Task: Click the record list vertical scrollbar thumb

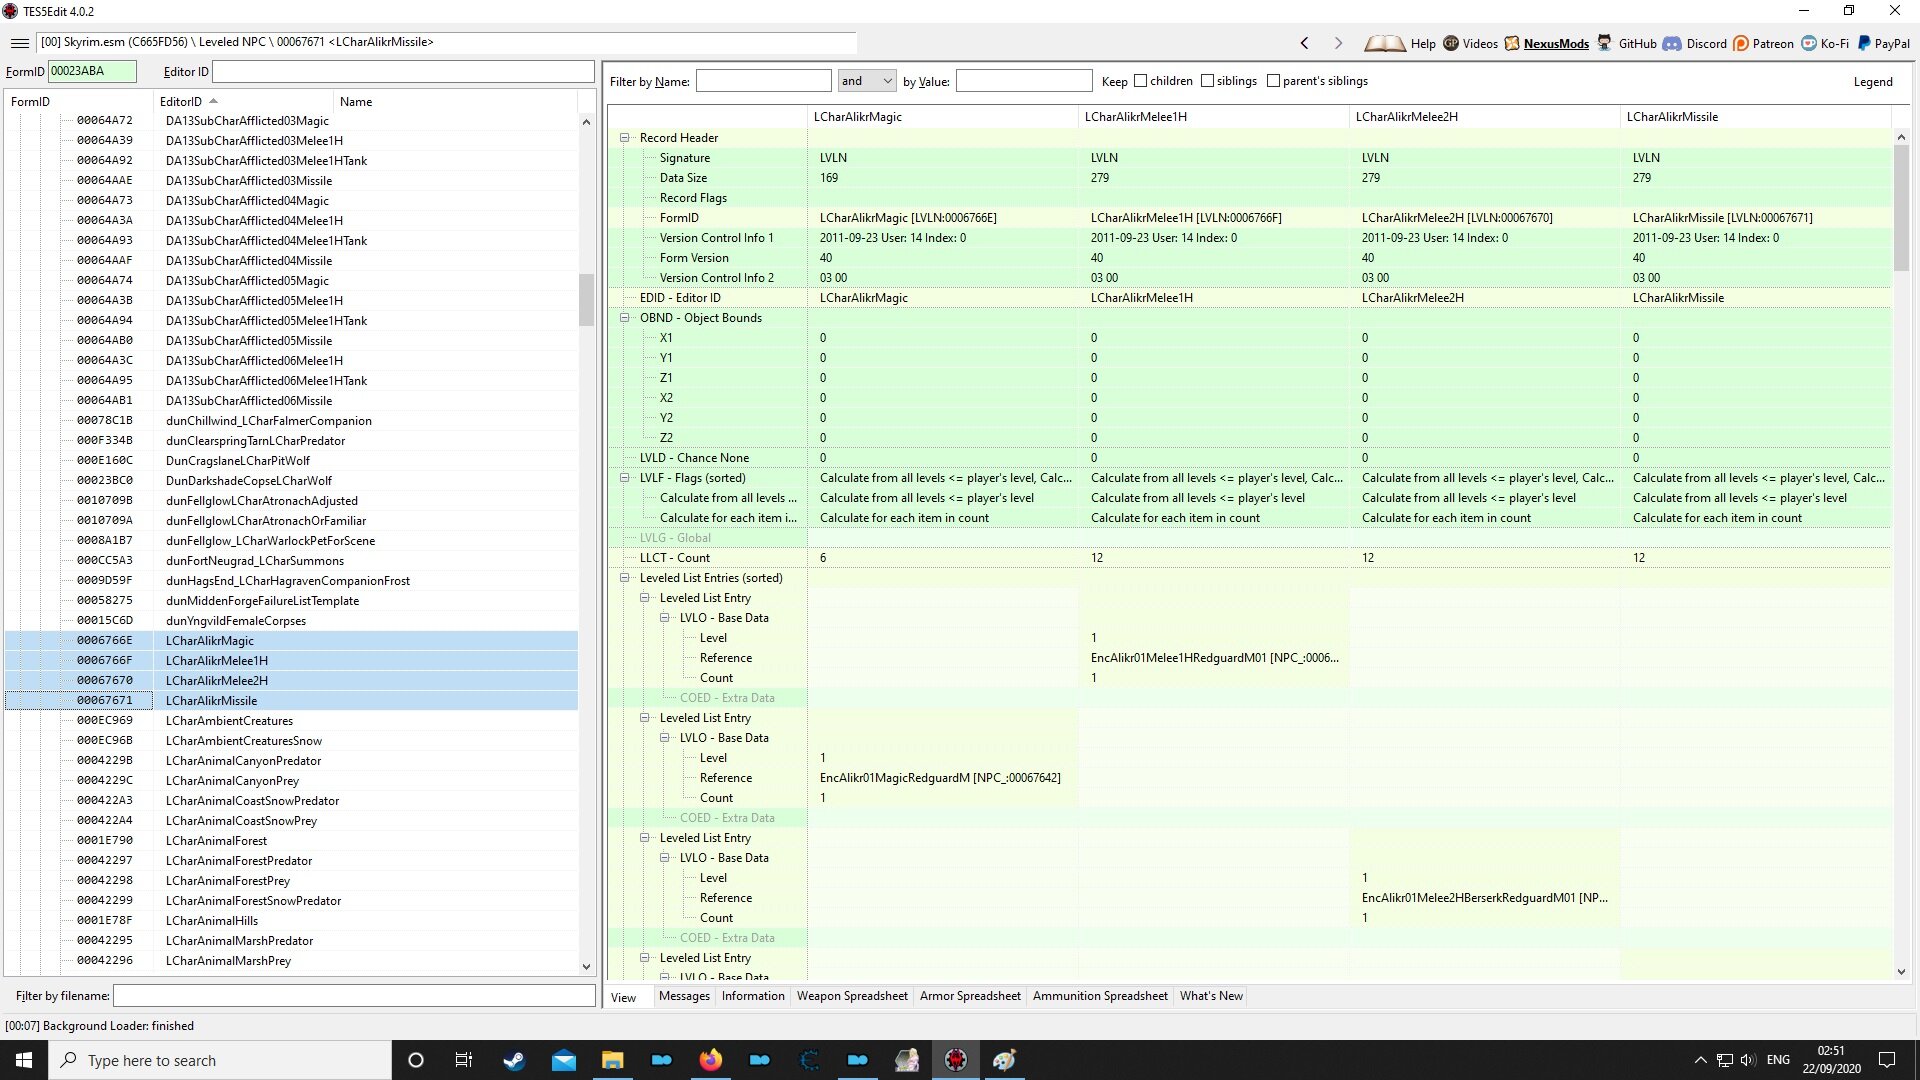Action: [586, 299]
